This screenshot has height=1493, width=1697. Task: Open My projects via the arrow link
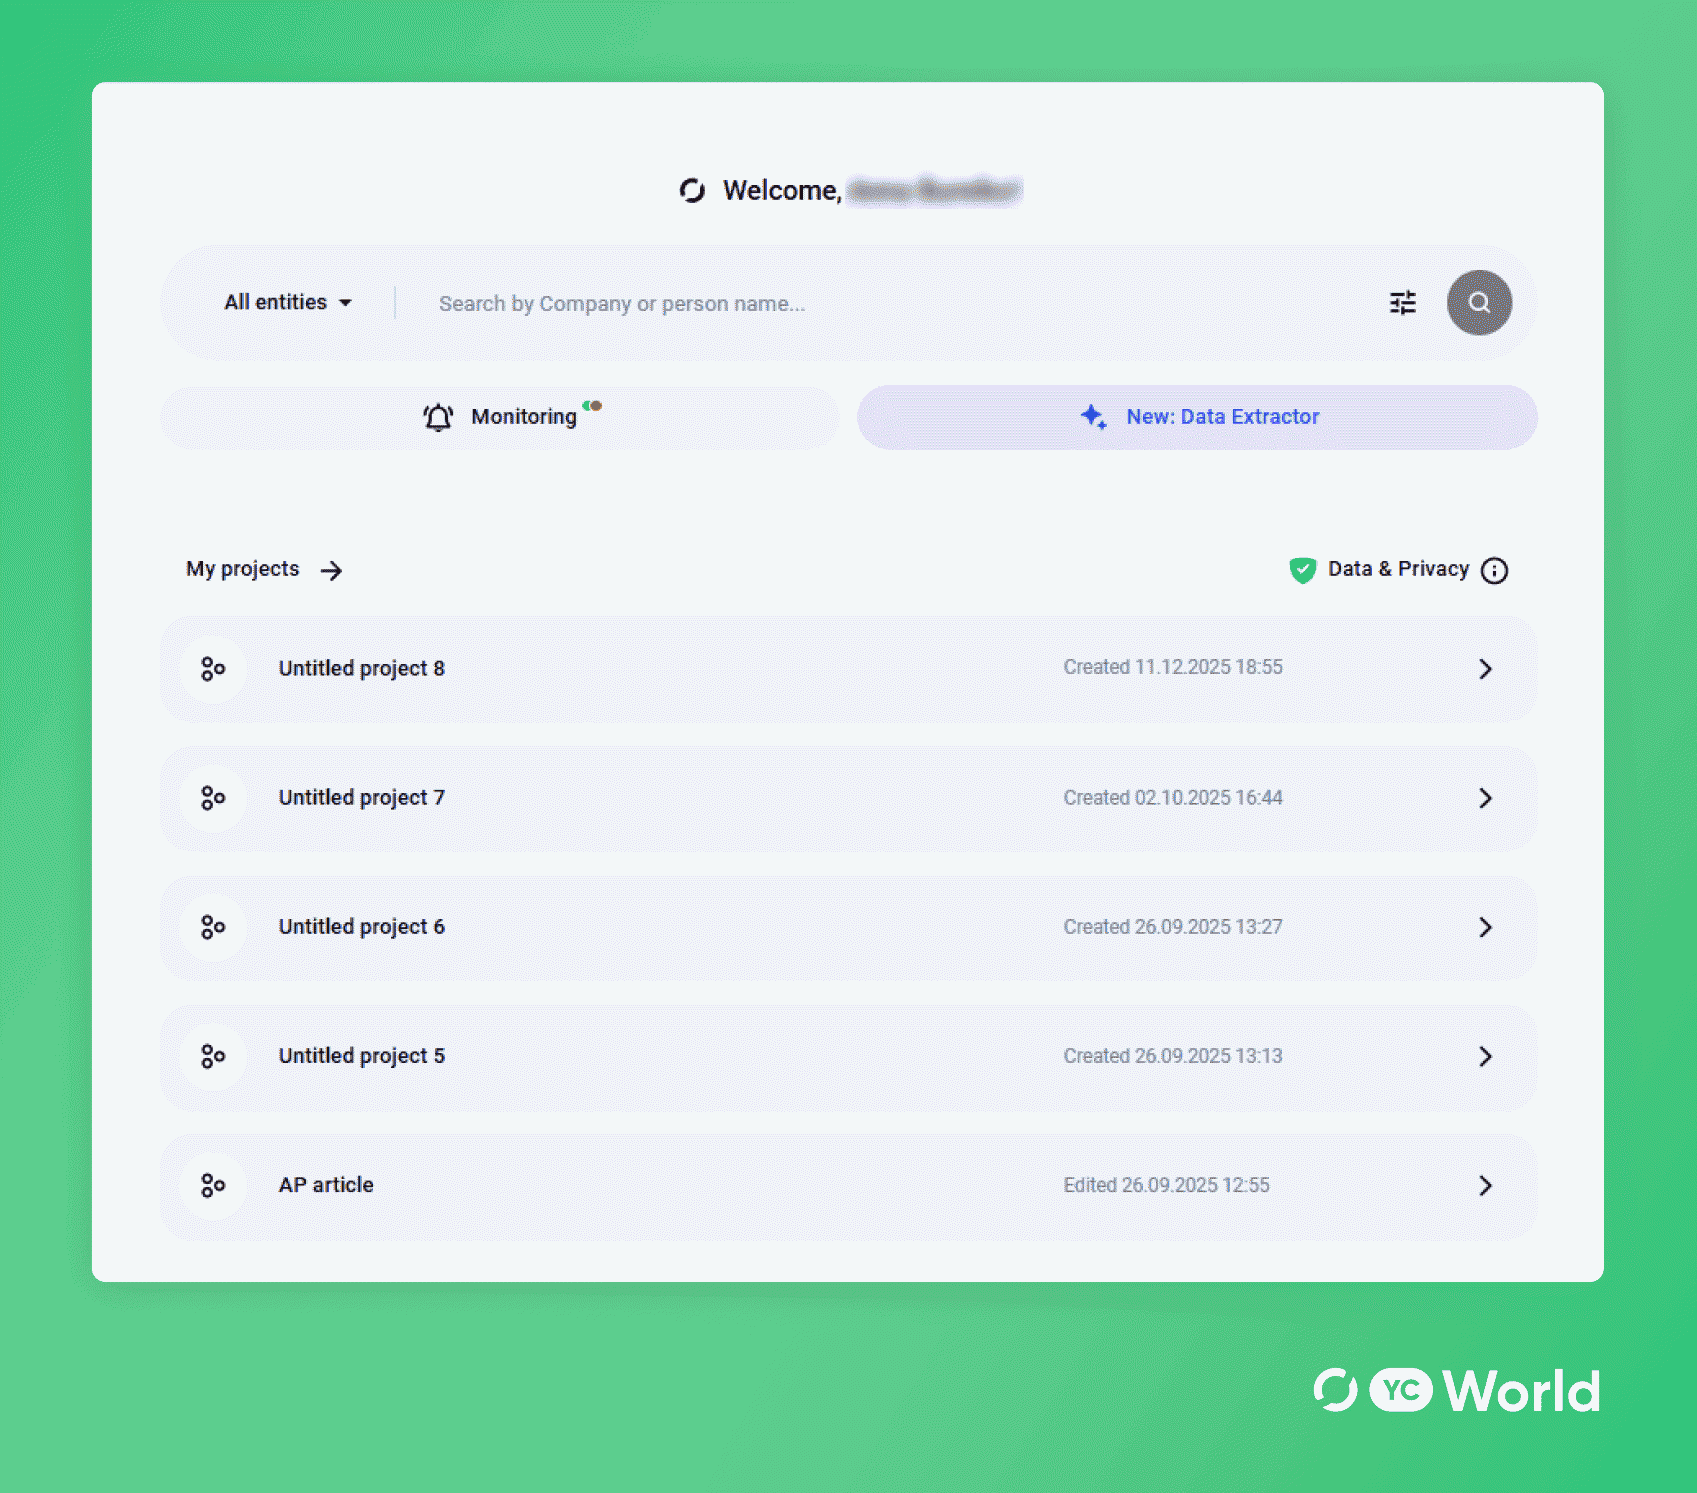tap(330, 570)
